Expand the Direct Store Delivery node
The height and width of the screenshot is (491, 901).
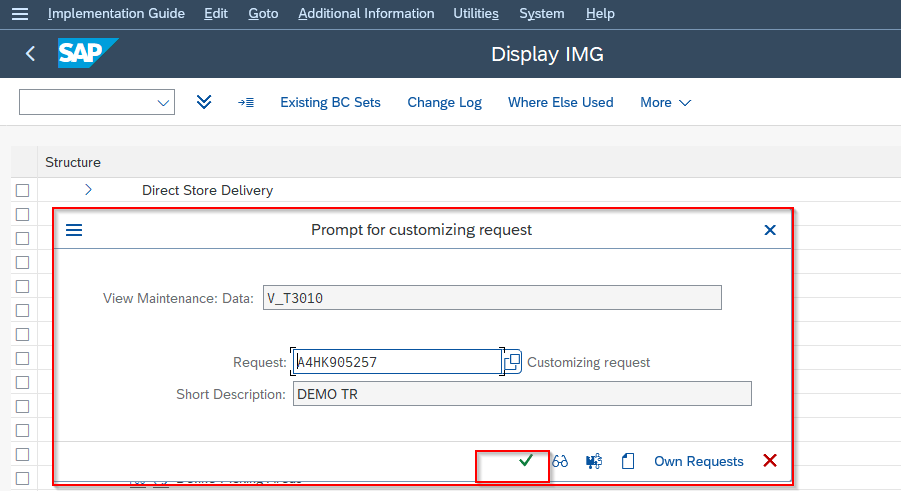(88, 190)
